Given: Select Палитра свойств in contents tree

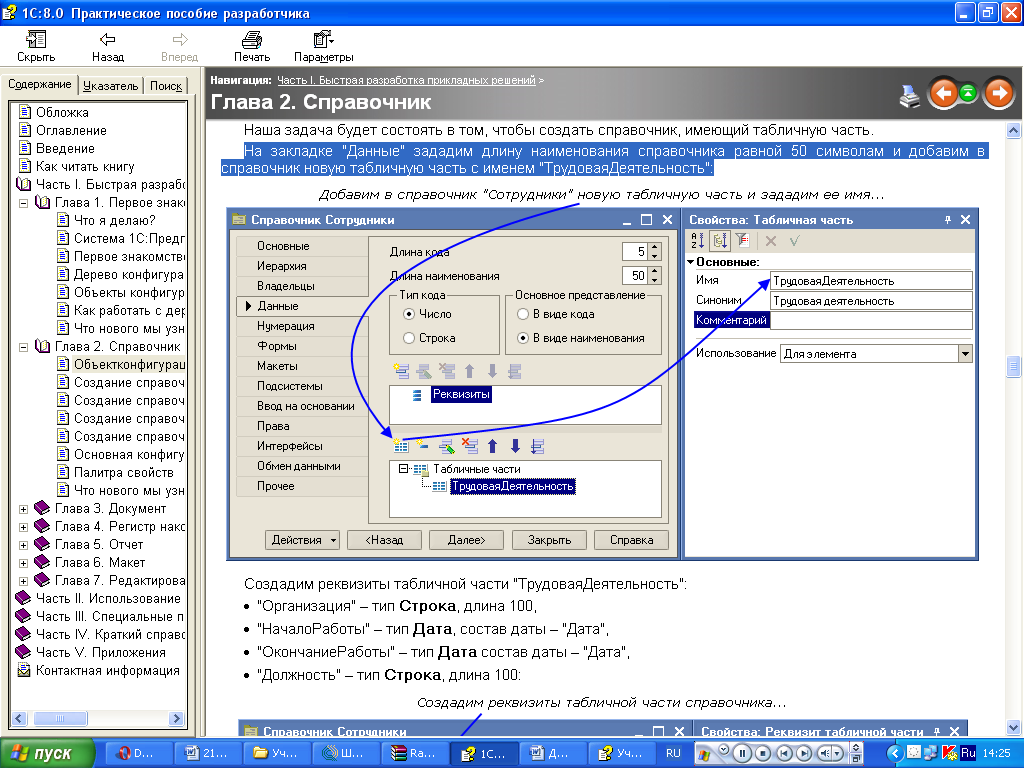Looking at the screenshot, I should pyautogui.click(x=123, y=472).
